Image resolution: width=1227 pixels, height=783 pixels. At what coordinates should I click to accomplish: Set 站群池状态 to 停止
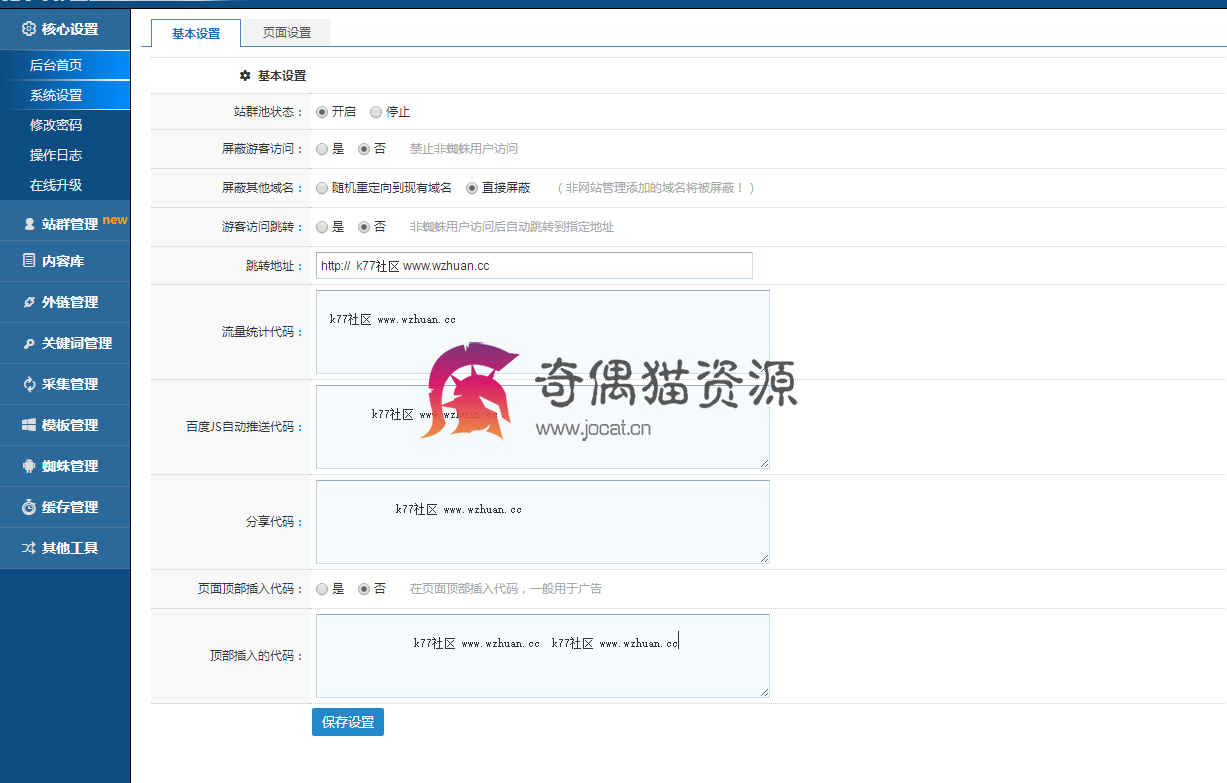(376, 112)
